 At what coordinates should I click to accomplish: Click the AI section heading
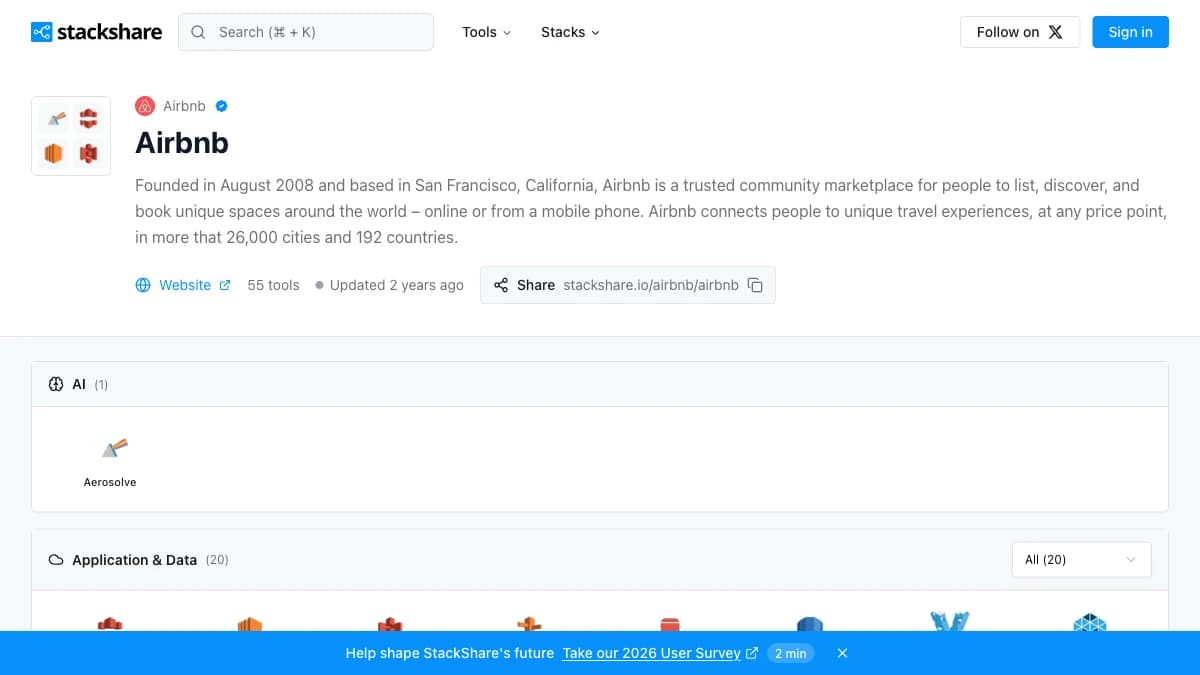tap(79, 384)
